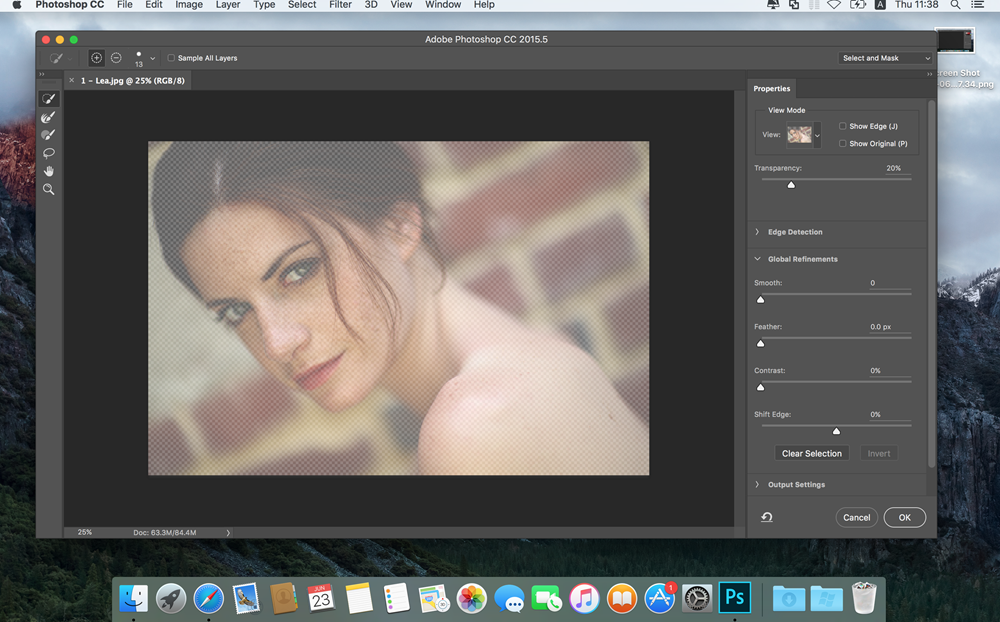Select the Hand tool
Image resolution: width=1000 pixels, height=622 pixels.
[x=48, y=171]
